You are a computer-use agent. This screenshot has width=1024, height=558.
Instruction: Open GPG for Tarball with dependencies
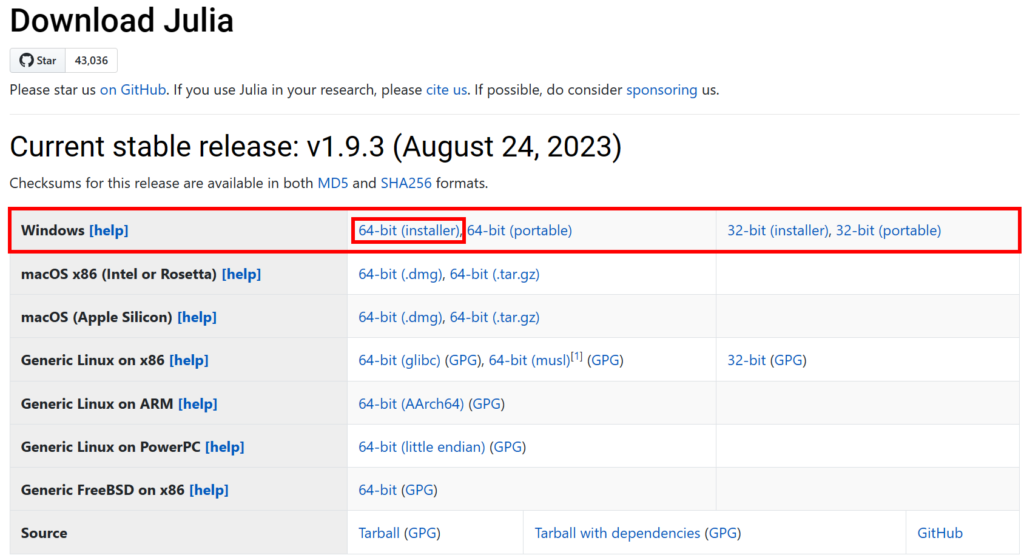tap(723, 533)
